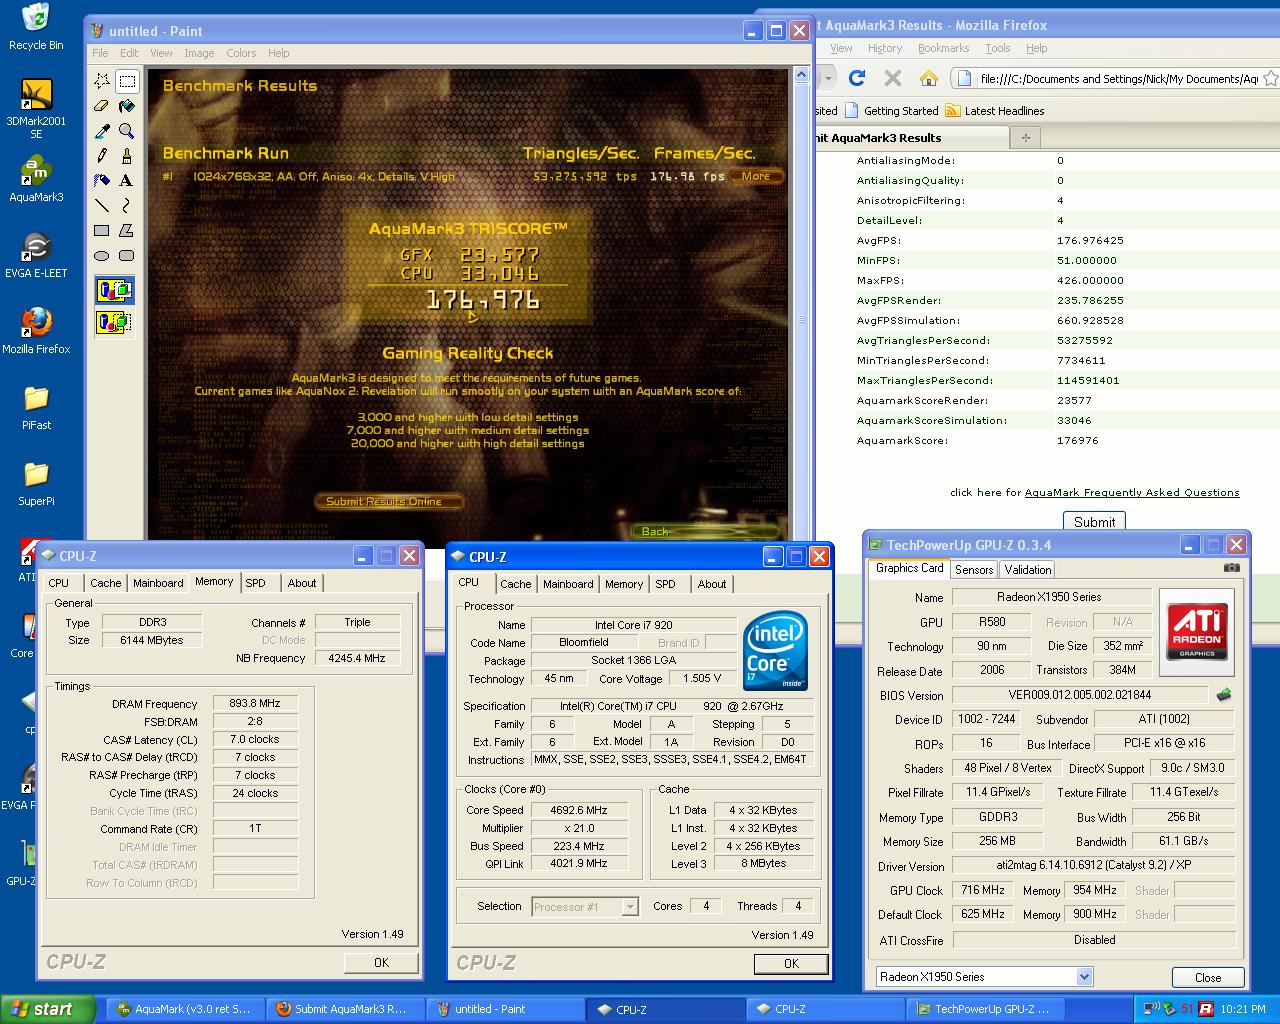
Task: Click the Stop loading icon in Firefox
Action: (893, 78)
